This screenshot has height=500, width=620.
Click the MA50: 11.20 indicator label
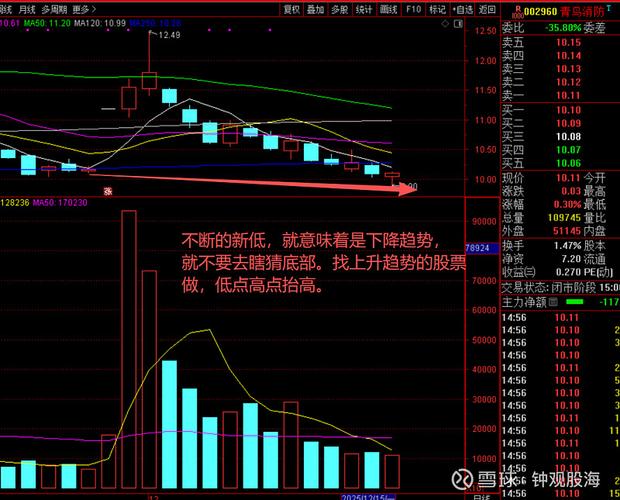(47, 23)
